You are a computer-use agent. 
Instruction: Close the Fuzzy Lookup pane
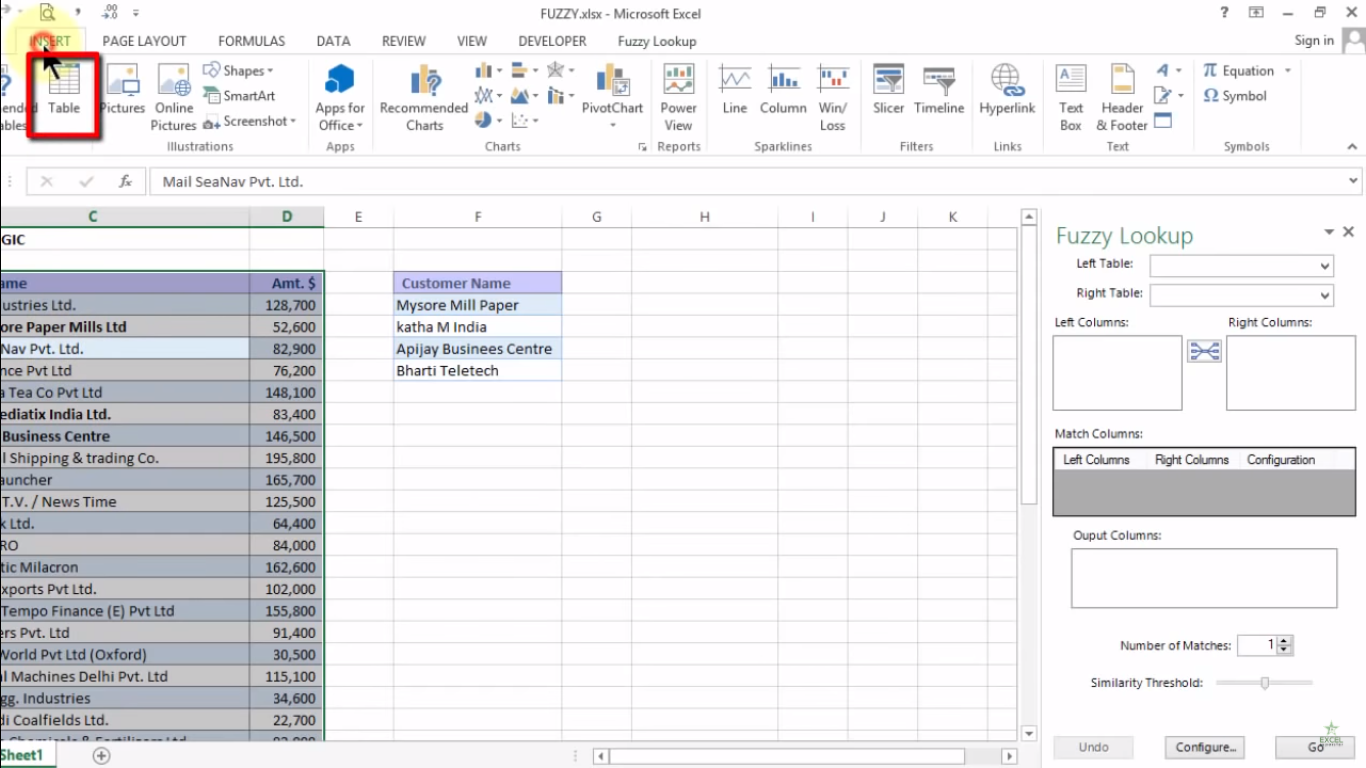pyautogui.click(x=1348, y=232)
